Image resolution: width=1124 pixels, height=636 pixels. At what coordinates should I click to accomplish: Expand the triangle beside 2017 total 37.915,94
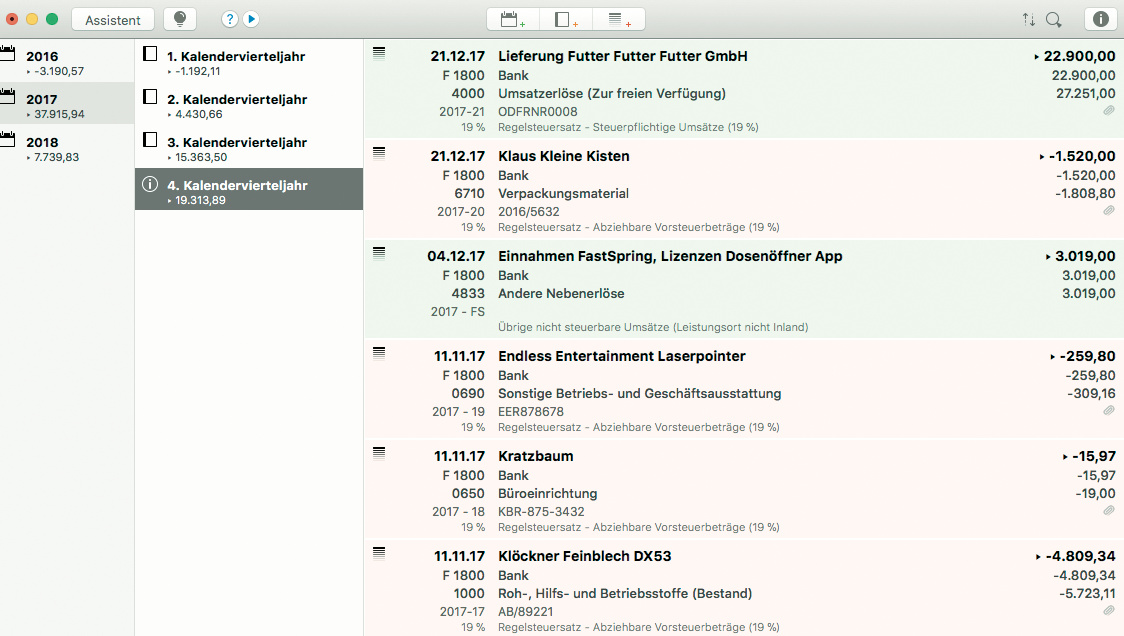click(x=29, y=115)
